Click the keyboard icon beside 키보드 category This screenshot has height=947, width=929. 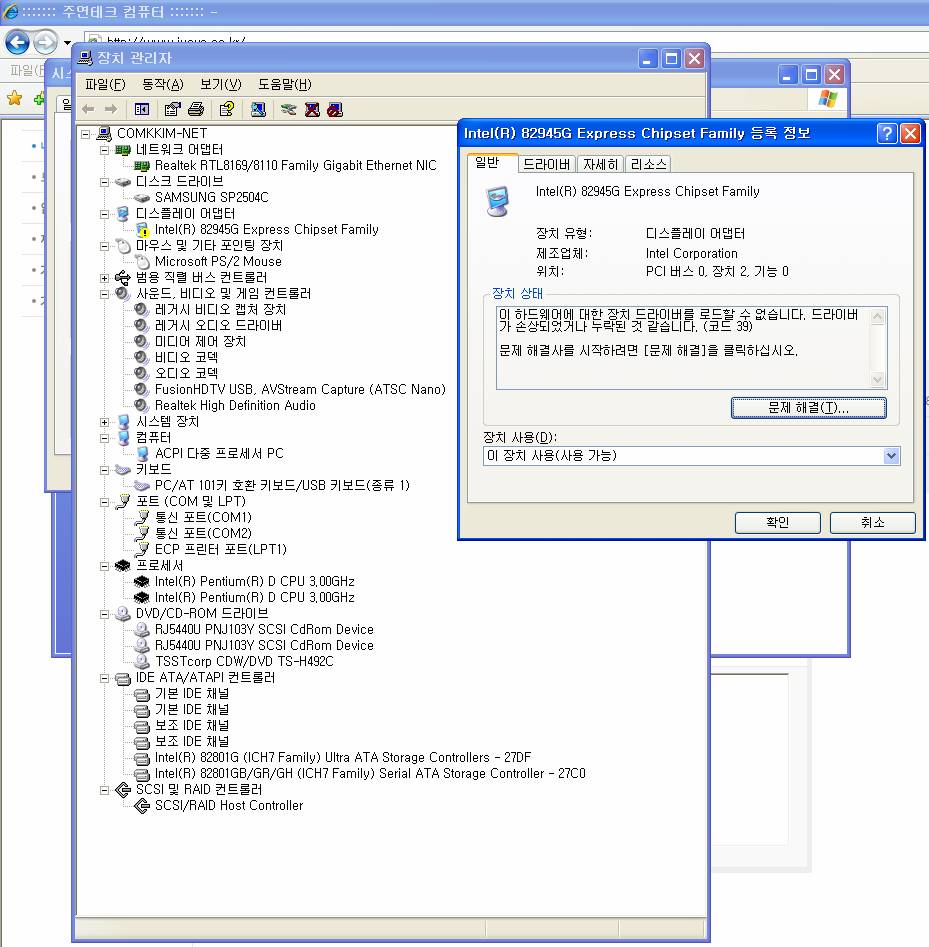pos(123,469)
